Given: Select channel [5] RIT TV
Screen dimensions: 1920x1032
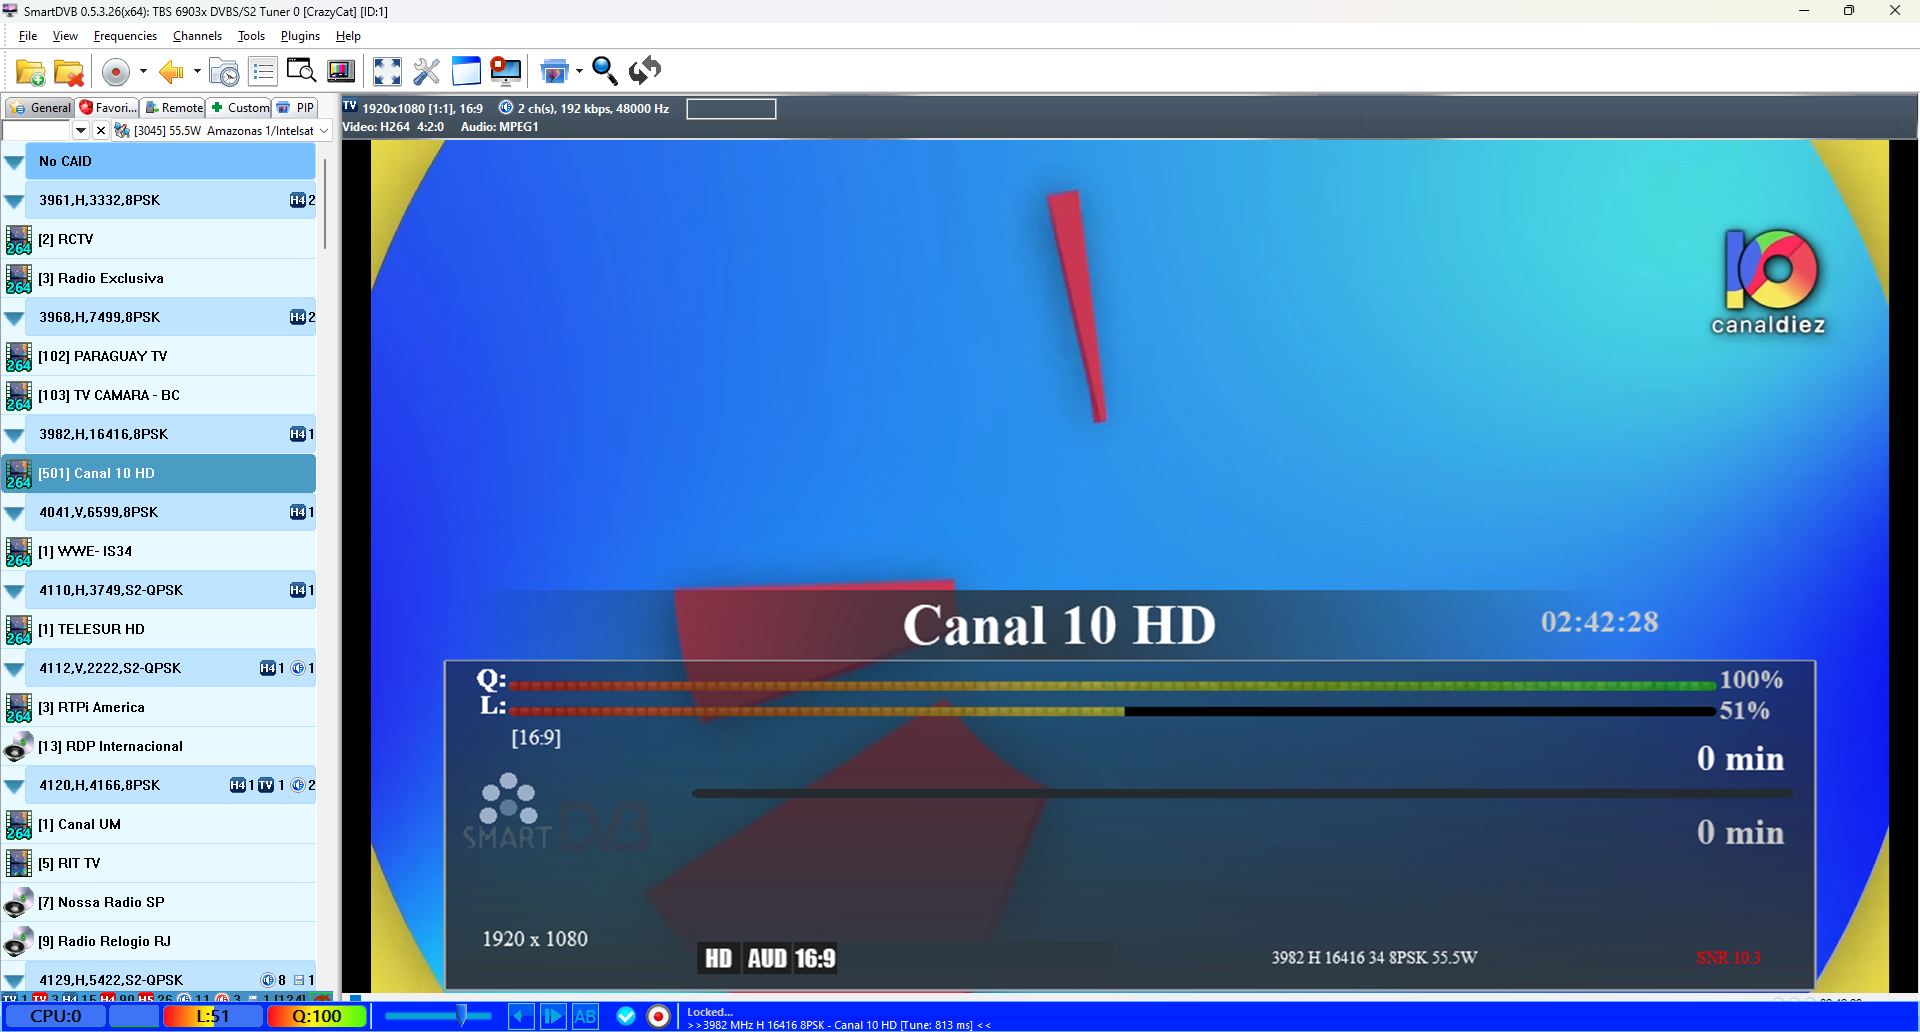Looking at the screenshot, I should (160, 864).
